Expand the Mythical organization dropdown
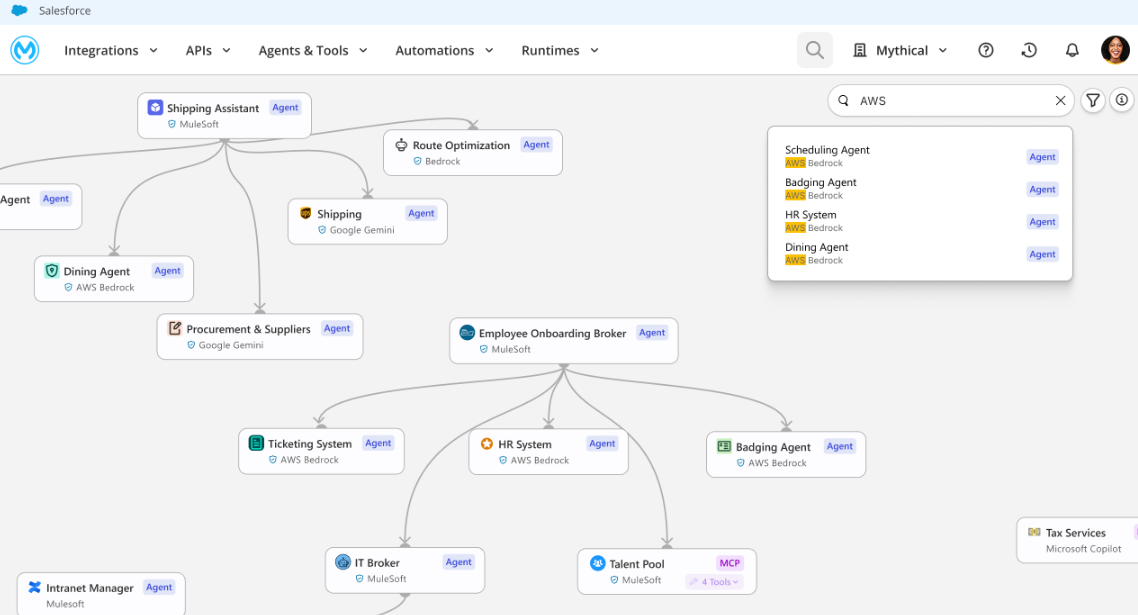Image resolution: width=1138 pixels, height=615 pixels. (x=900, y=50)
